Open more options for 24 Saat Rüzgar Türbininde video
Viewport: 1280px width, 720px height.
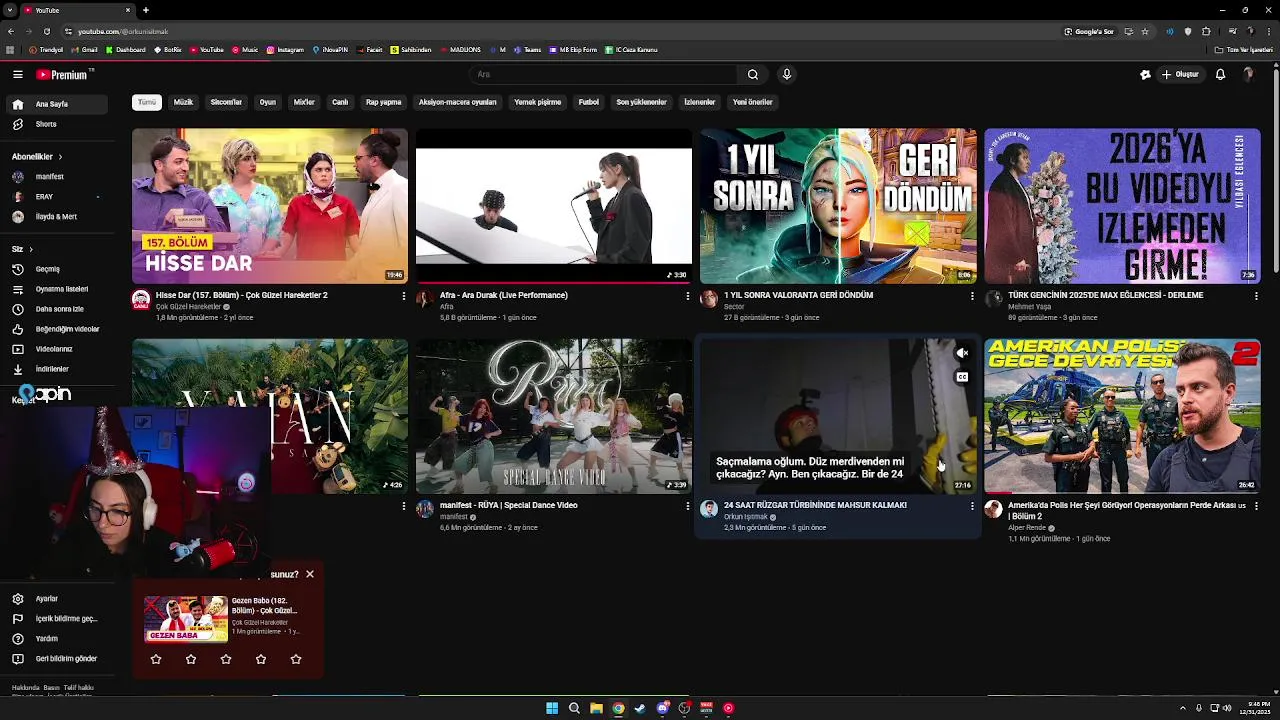971,506
